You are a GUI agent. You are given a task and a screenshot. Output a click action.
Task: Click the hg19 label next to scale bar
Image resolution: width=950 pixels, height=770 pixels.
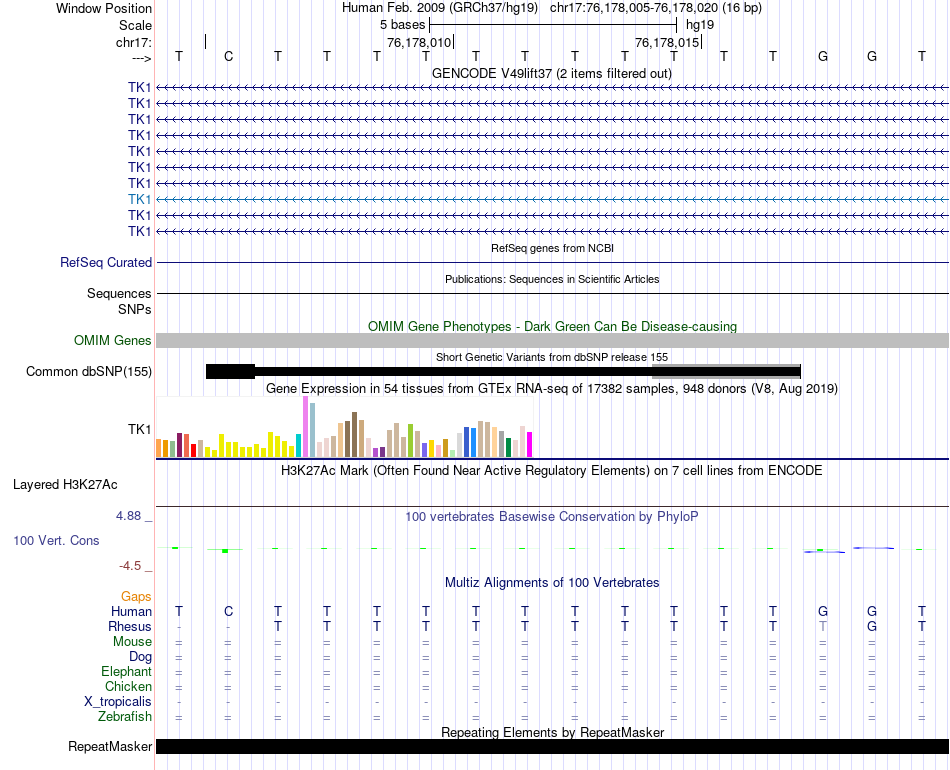coord(700,25)
